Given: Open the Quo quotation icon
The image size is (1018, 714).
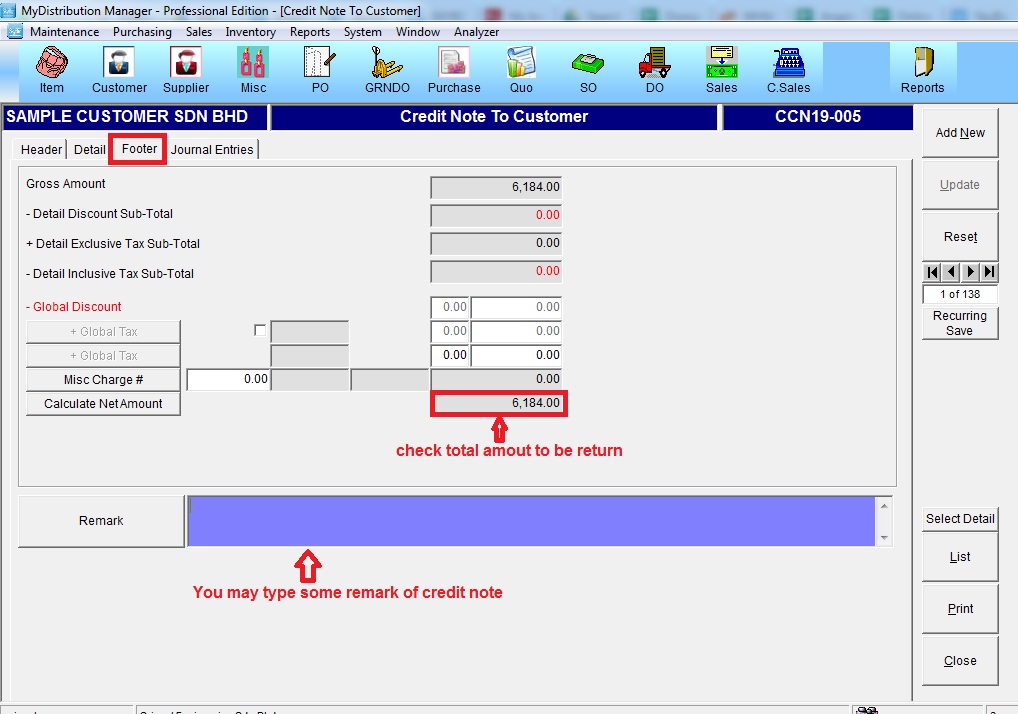Looking at the screenshot, I should pyautogui.click(x=521, y=70).
